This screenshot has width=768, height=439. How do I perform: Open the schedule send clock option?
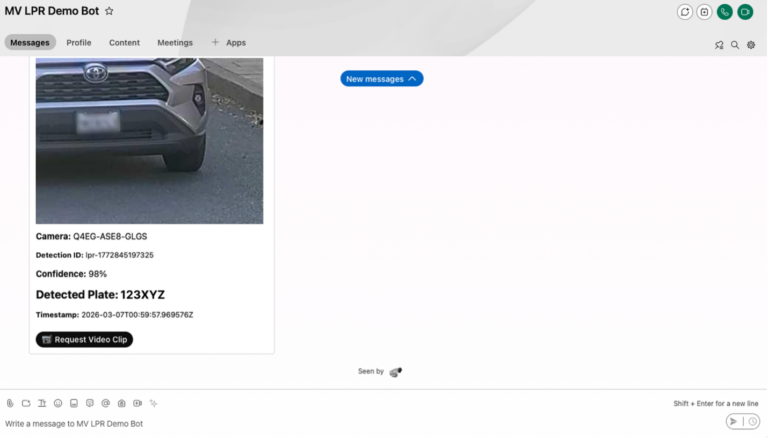pyautogui.click(x=752, y=422)
